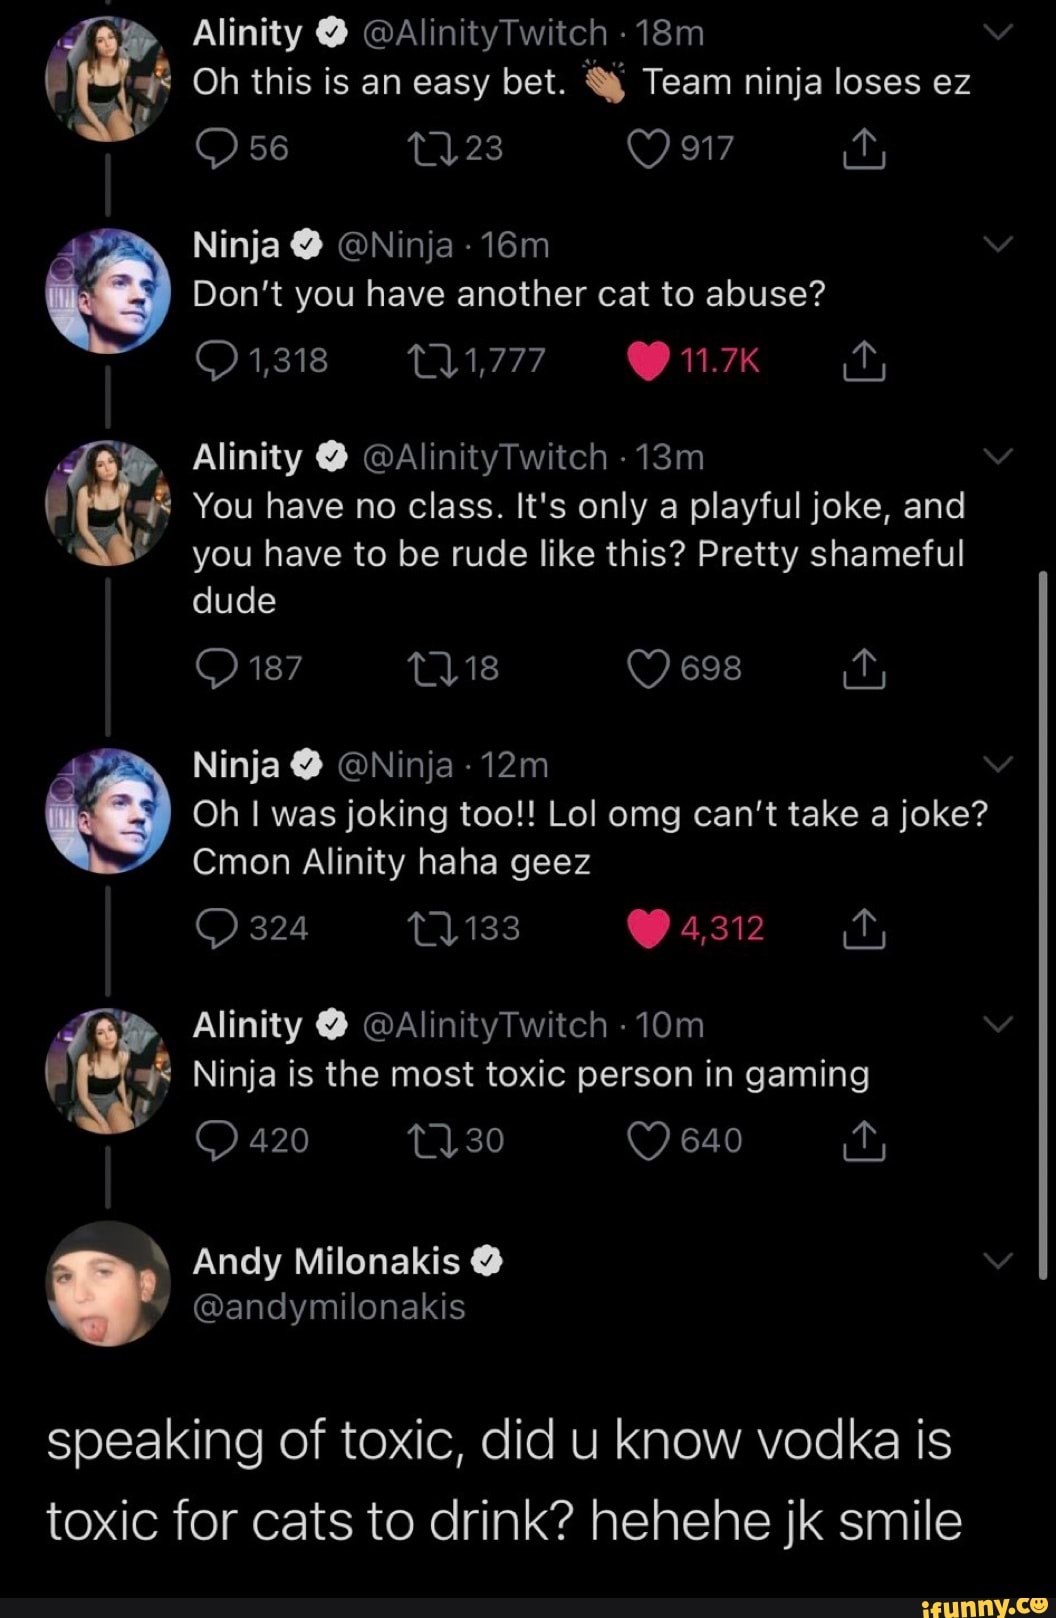Image resolution: width=1056 pixels, height=1618 pixels.
Task: Unlike Ninja's tweet with 11.7K likes
Action: pos(649,361)
